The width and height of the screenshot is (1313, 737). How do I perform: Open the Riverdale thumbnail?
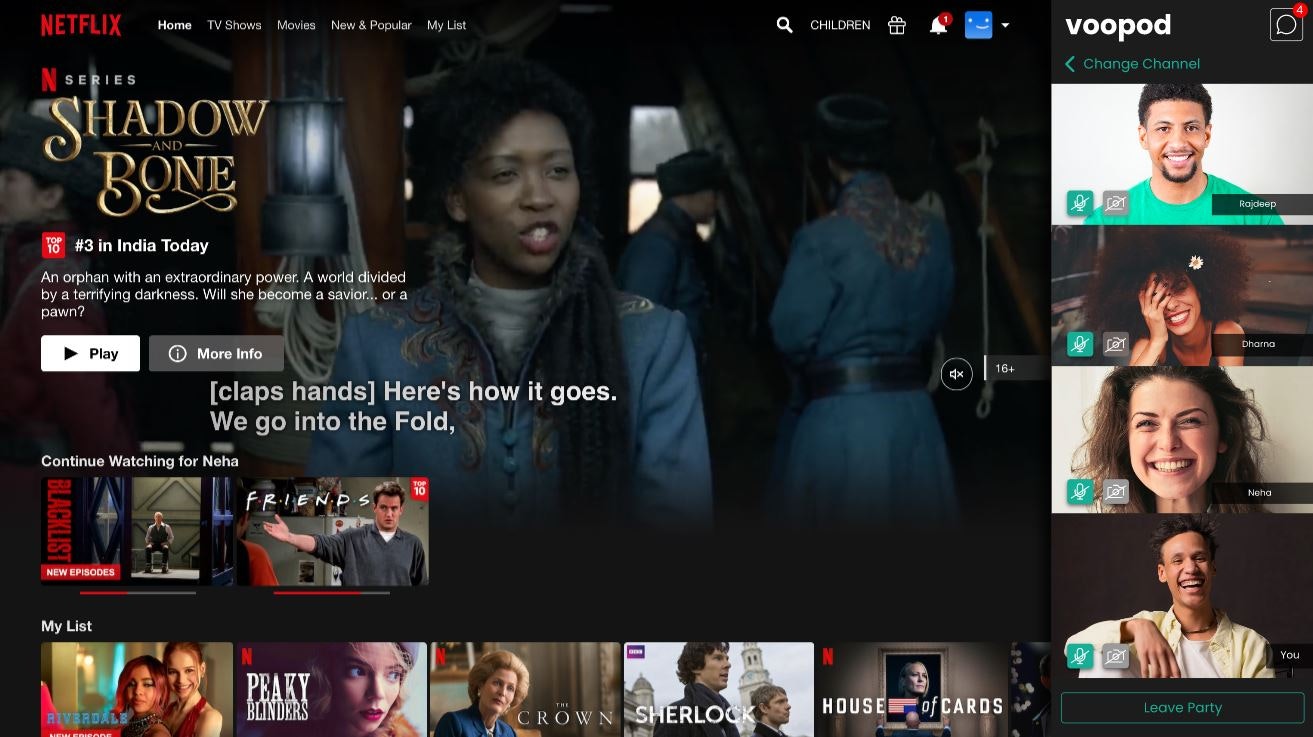point(137,690)
